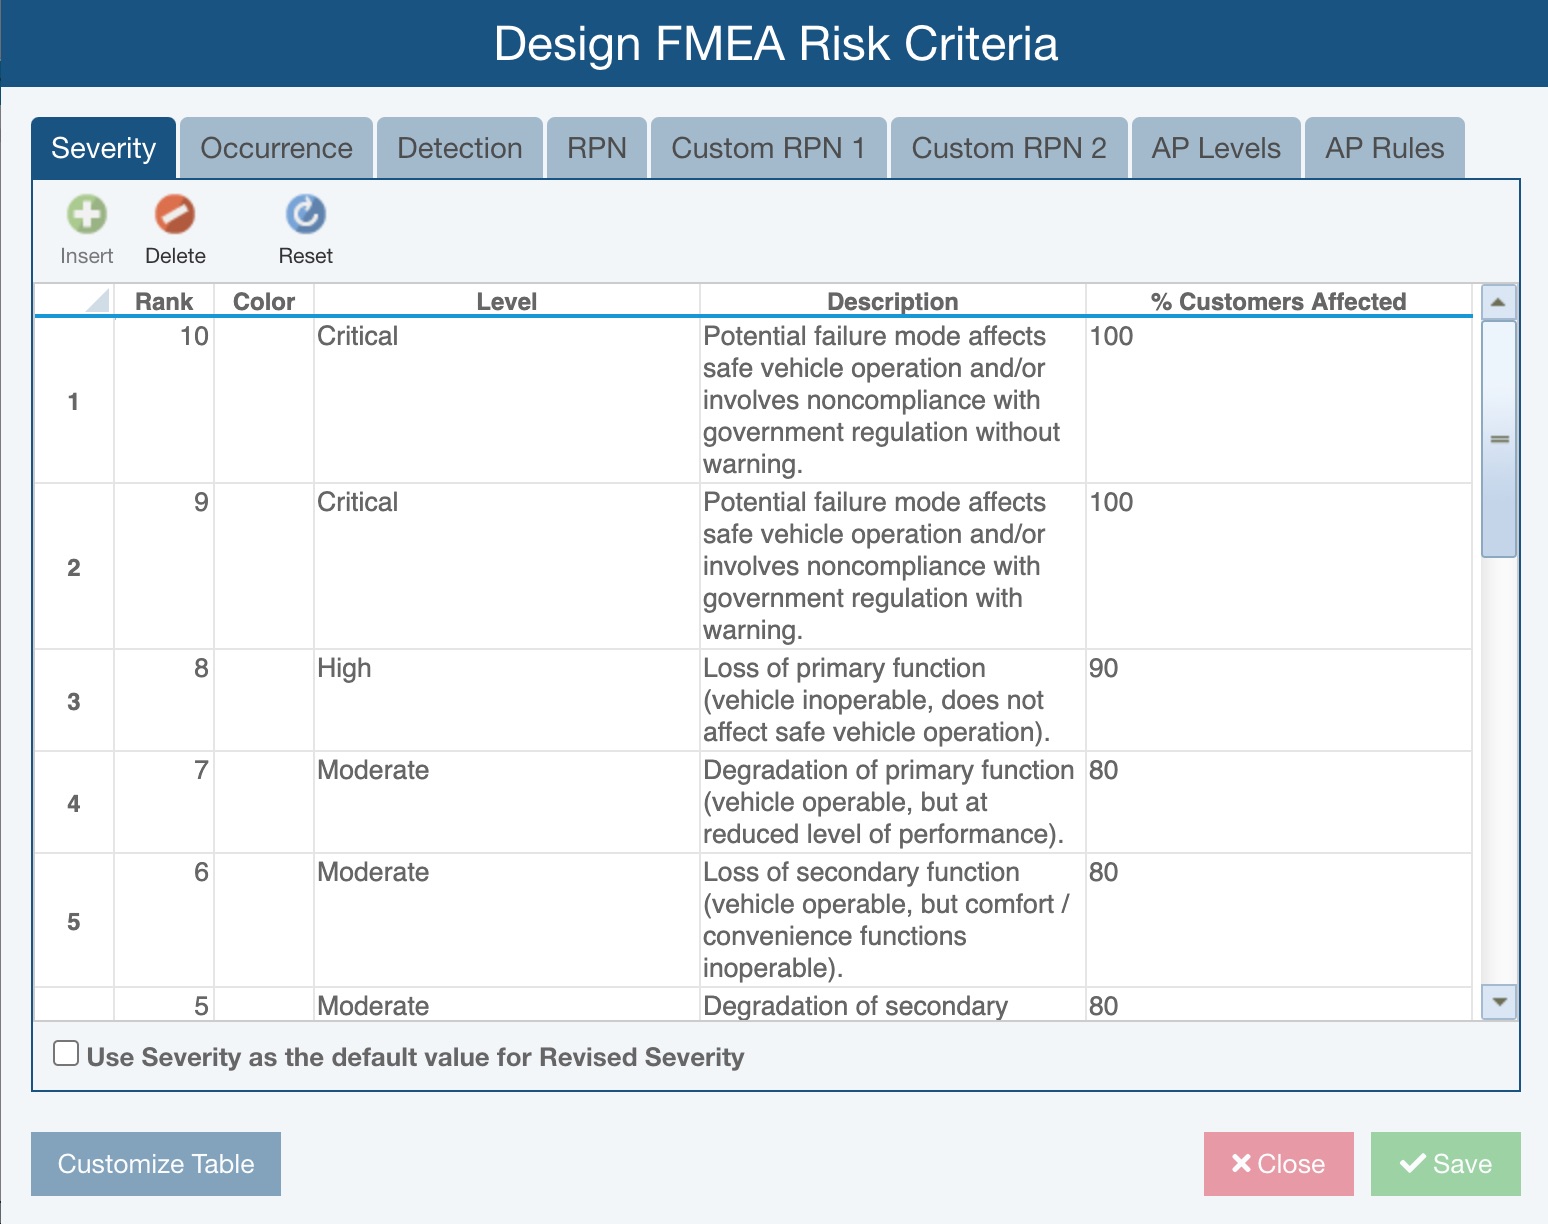
Task: Switch to the Occurrence tab
Action: [276, 148]
